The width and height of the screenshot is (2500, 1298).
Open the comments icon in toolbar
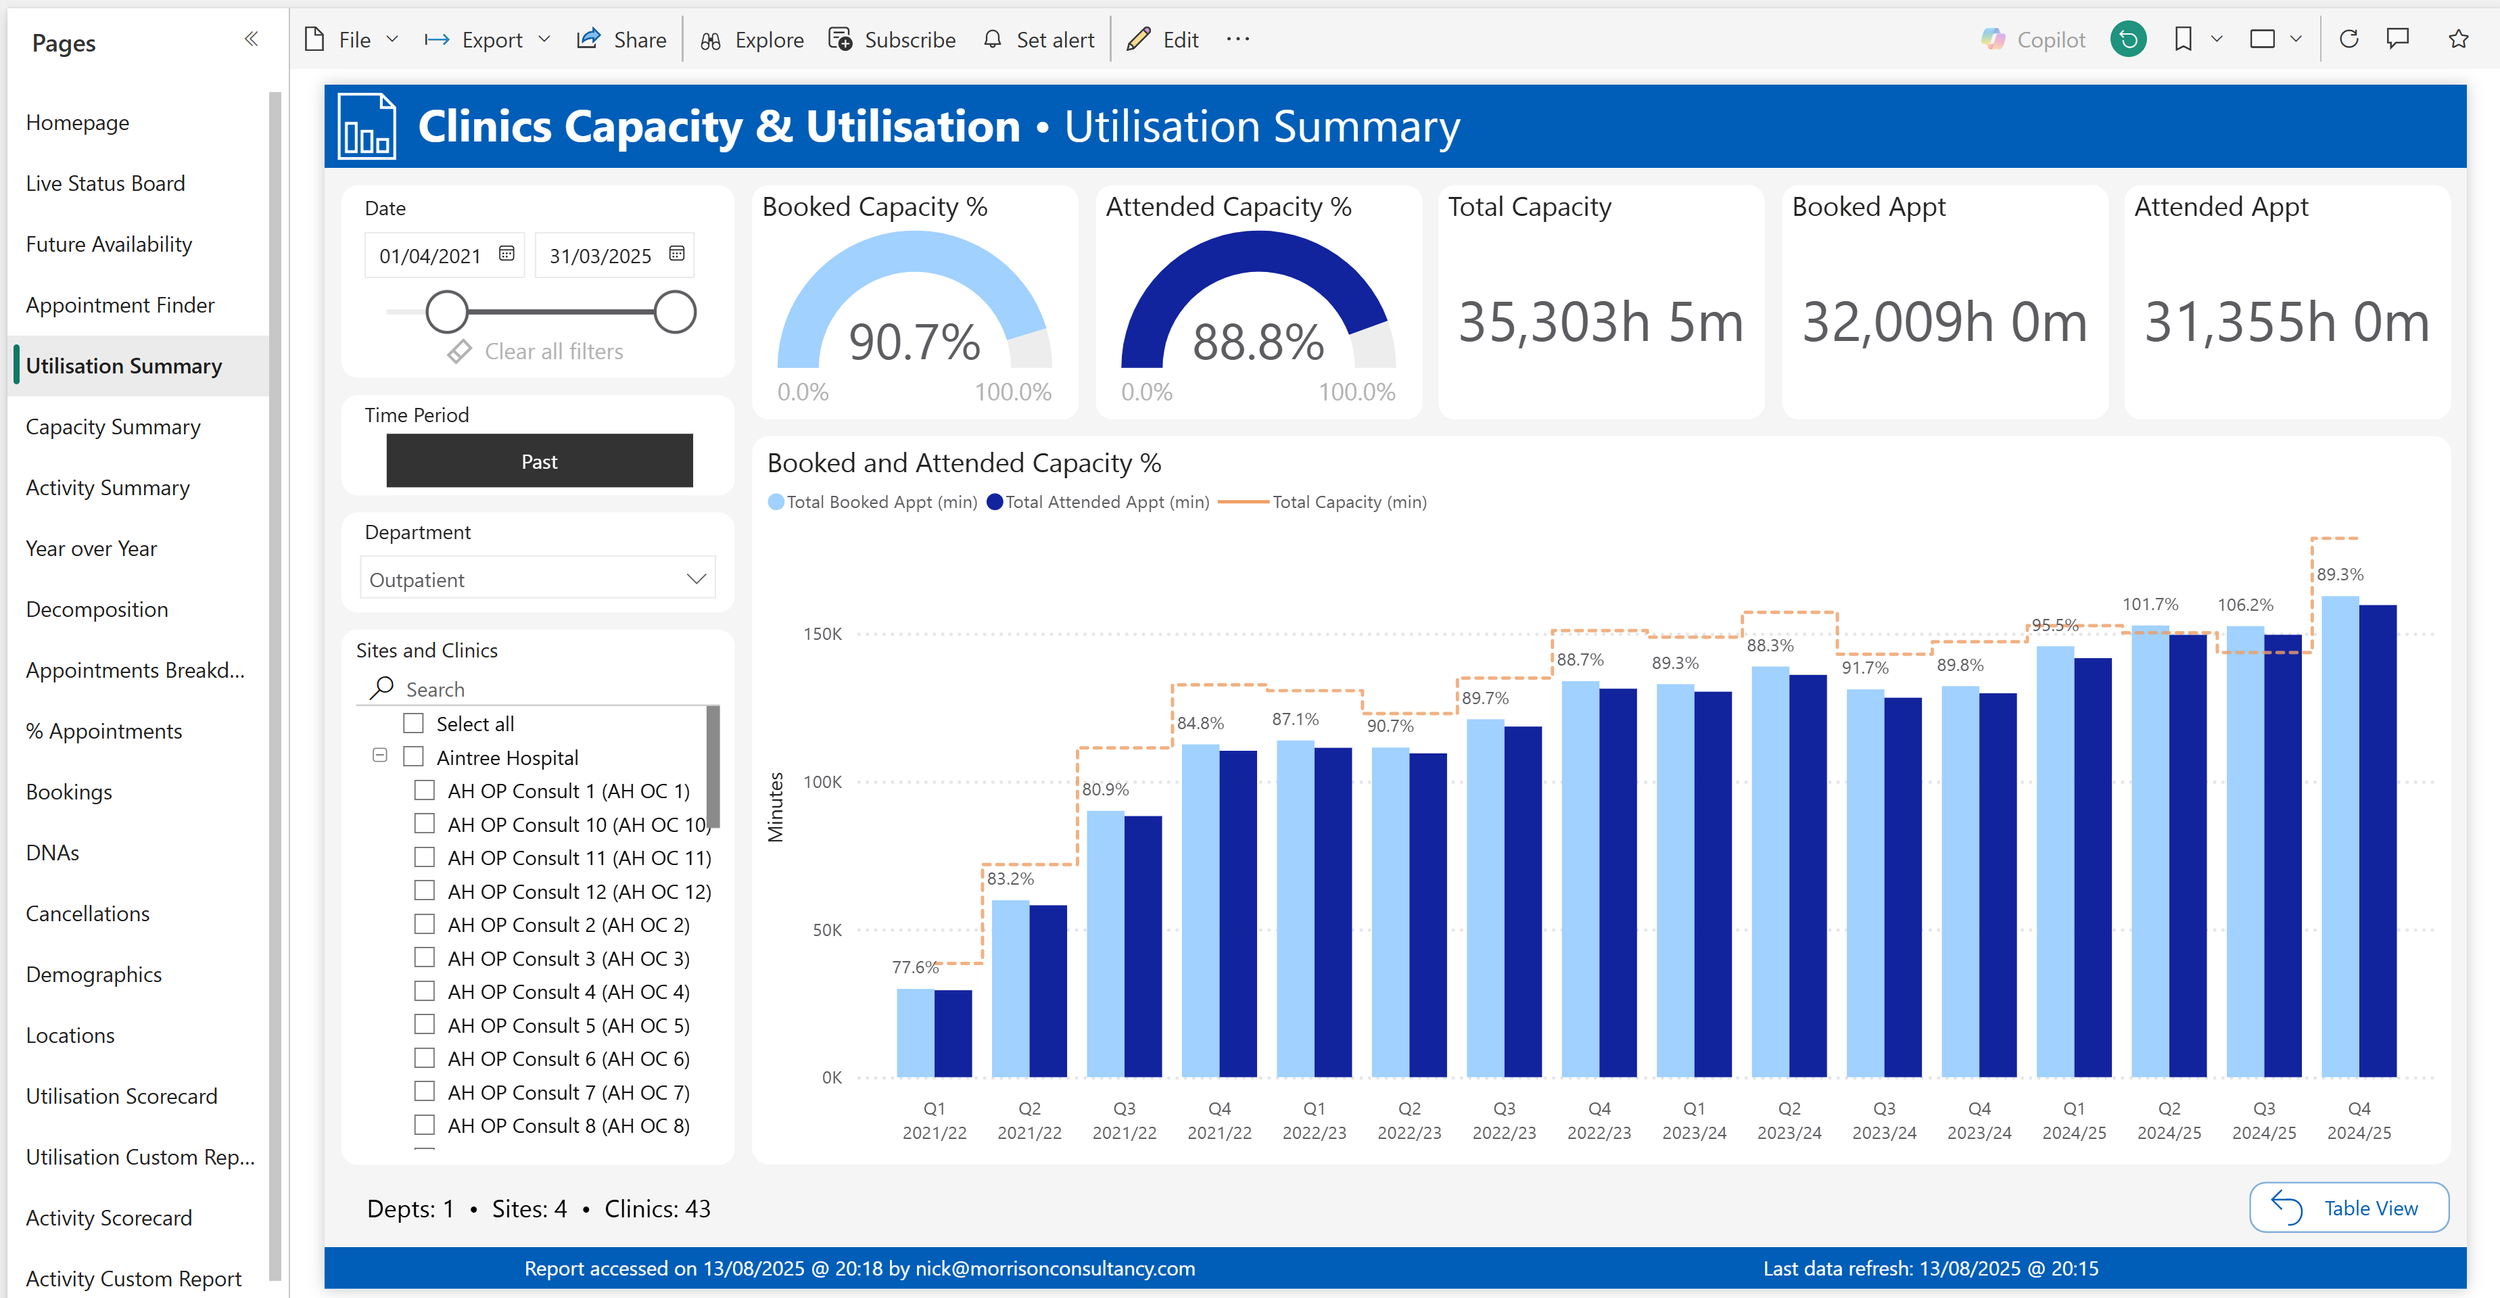(x=2398, y=39)
